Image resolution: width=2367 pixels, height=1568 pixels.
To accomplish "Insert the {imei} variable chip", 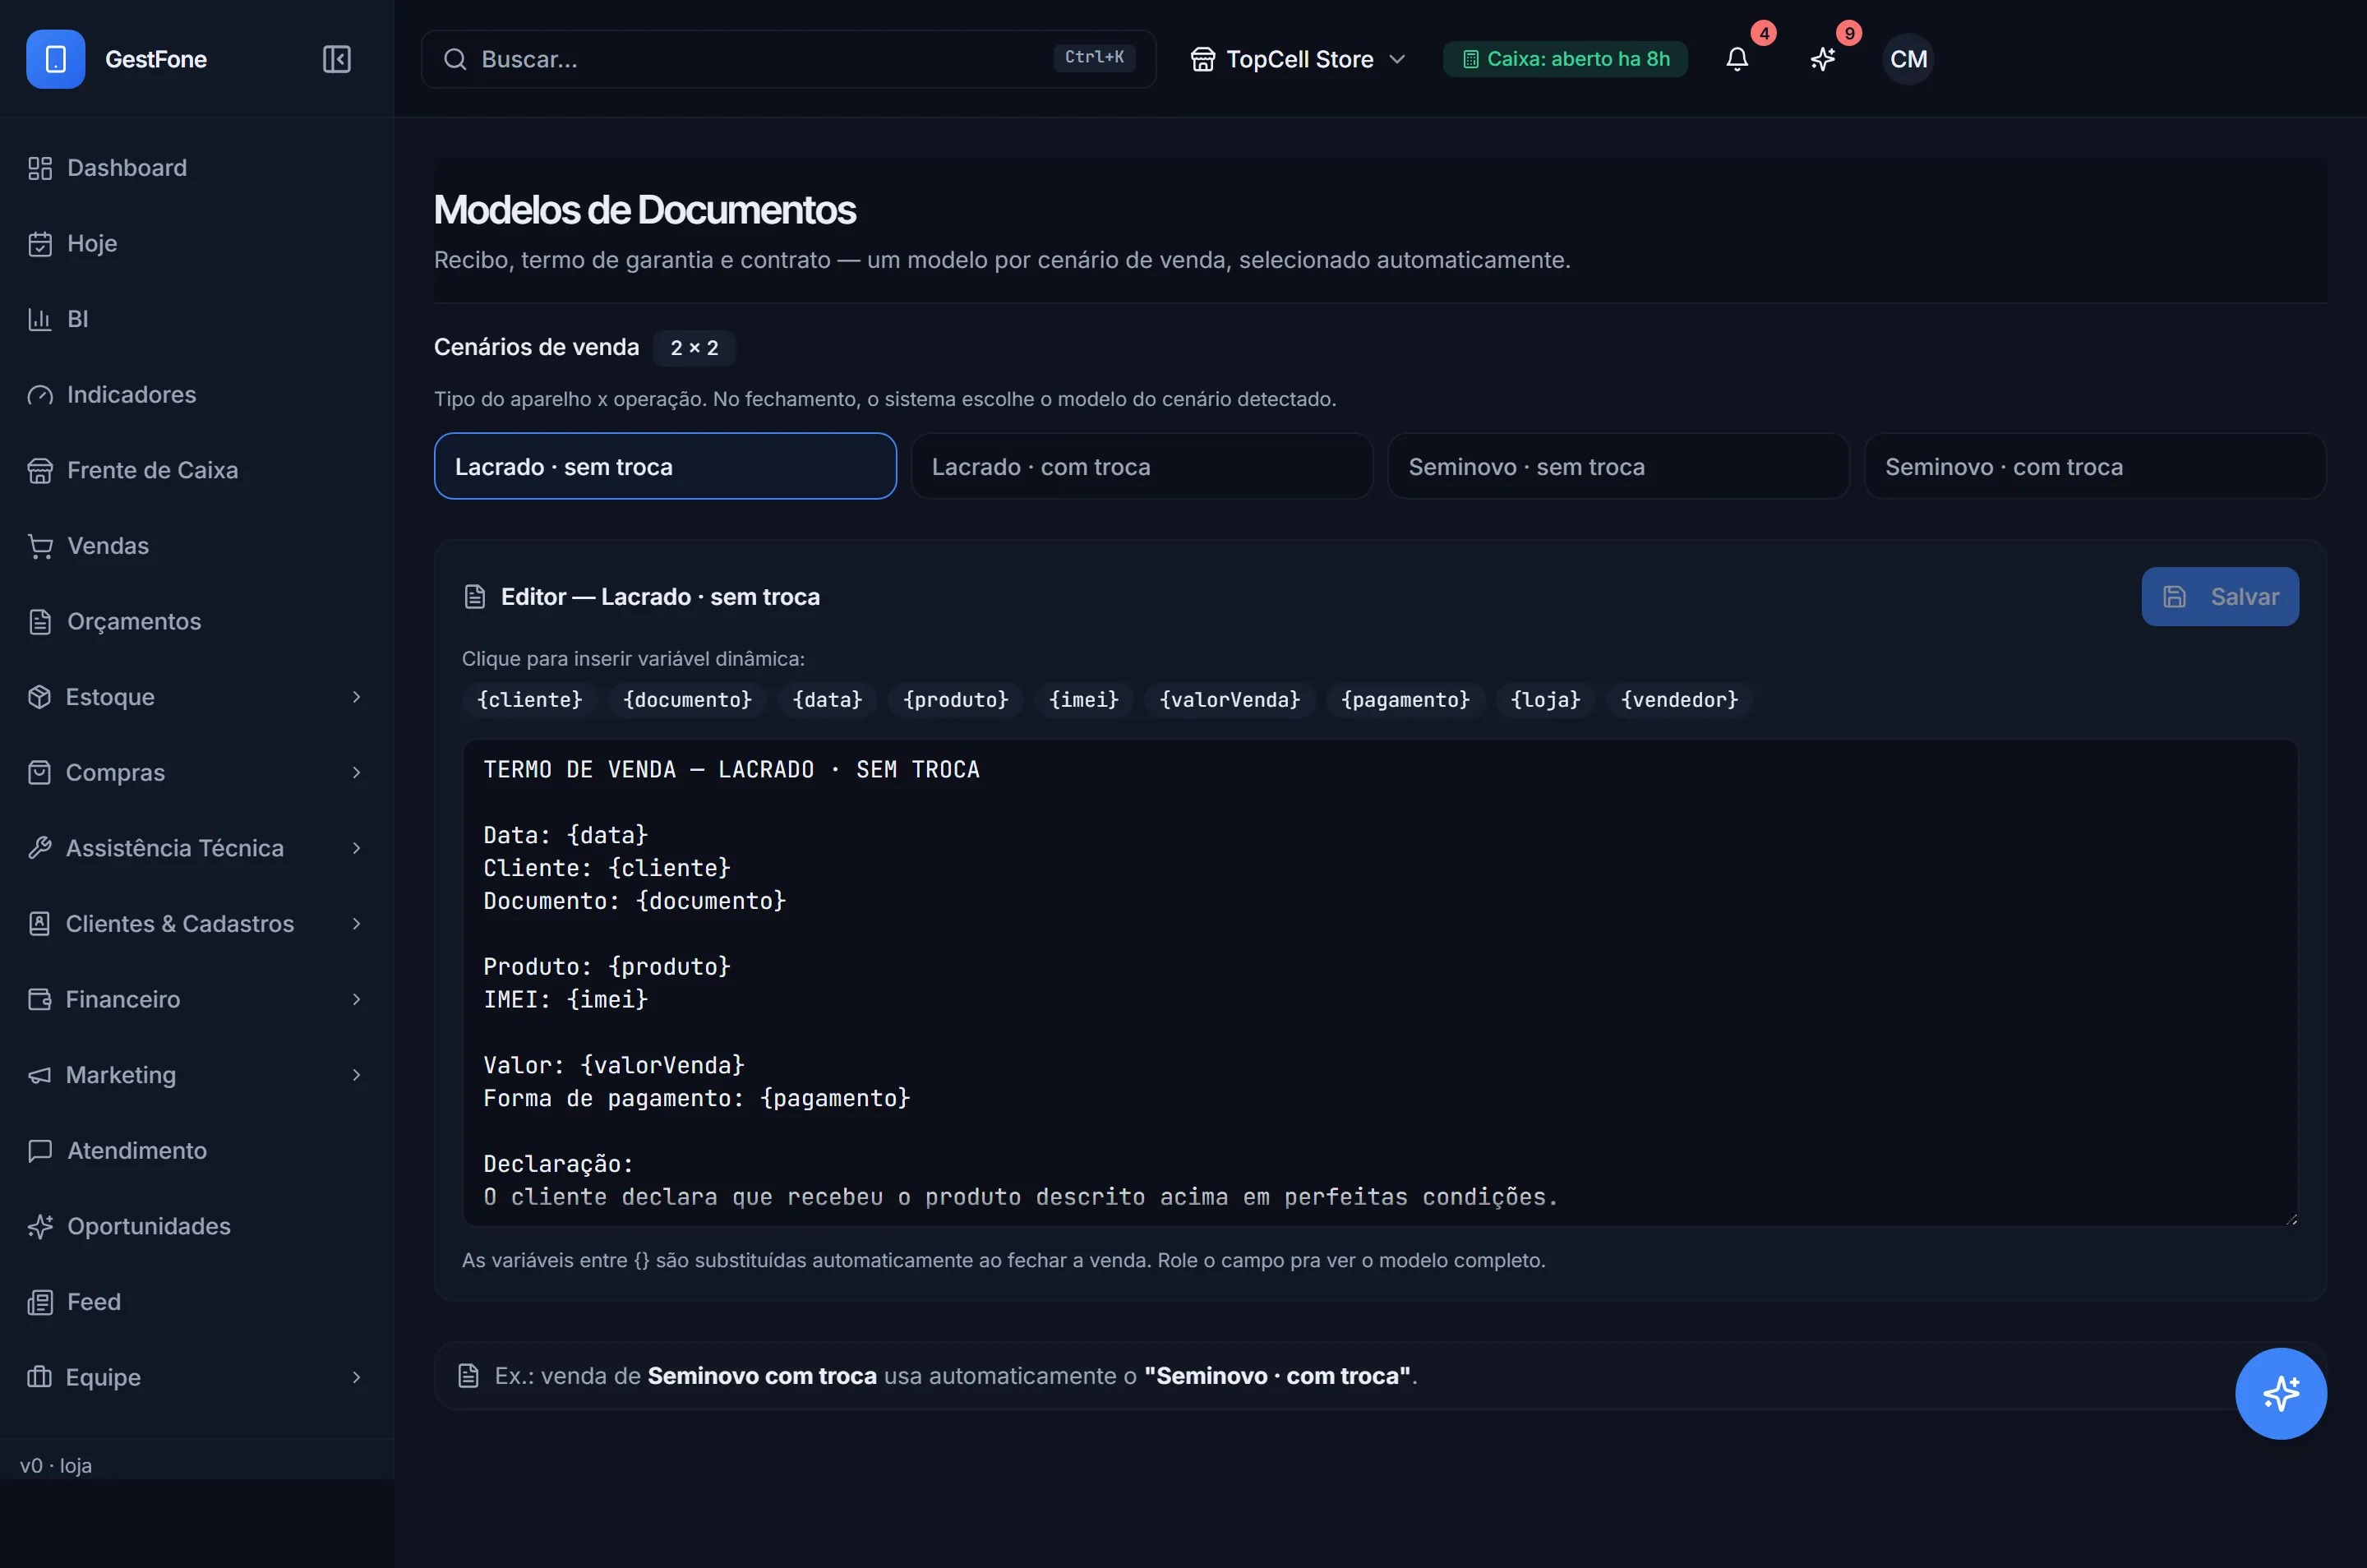I will [x=1084, y=700].
